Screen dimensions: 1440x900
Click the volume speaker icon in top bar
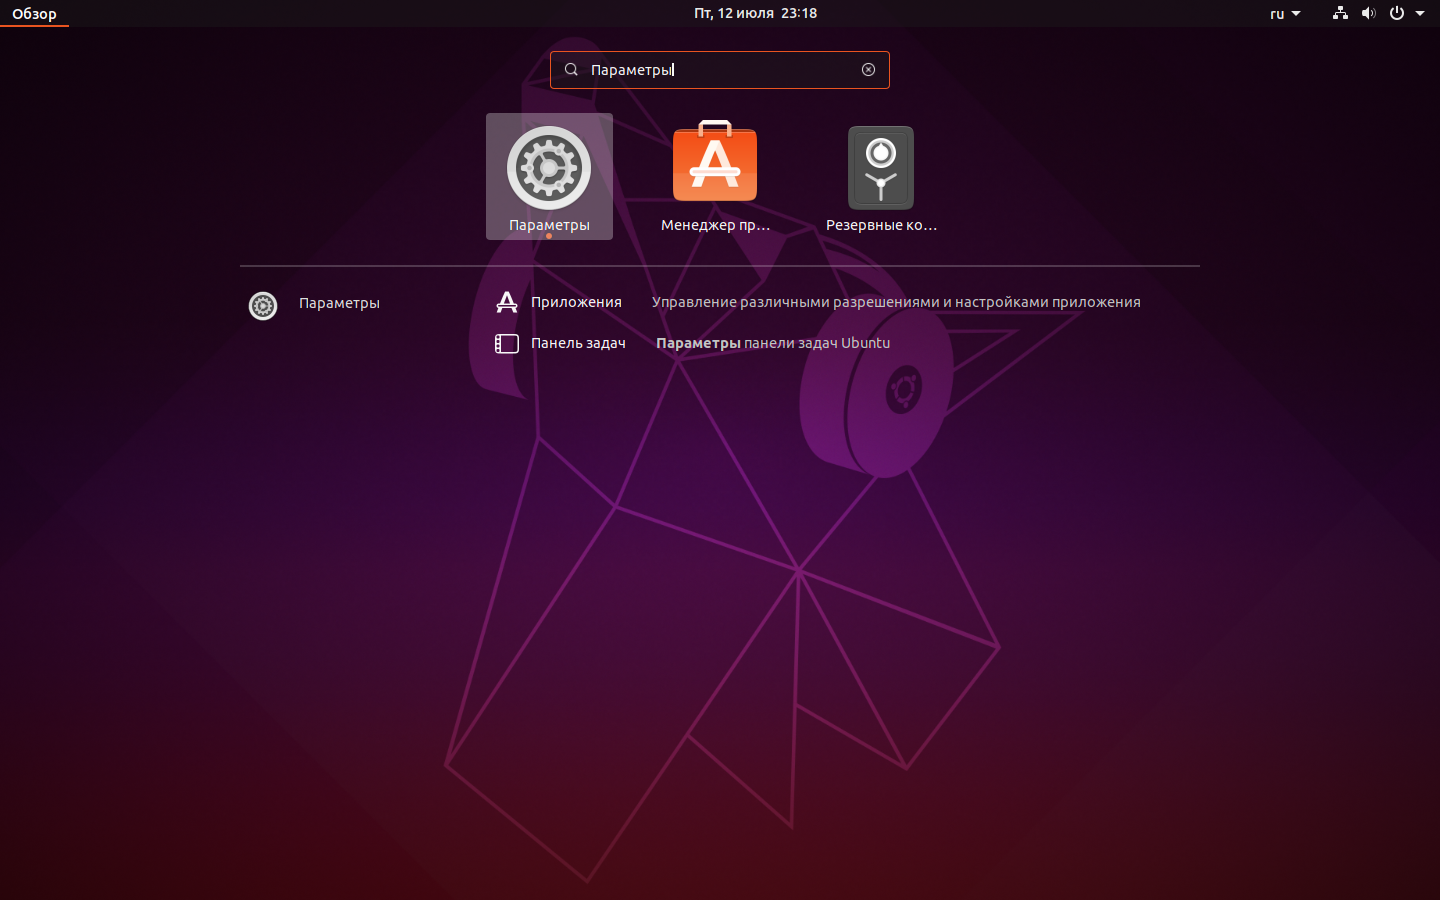[1368, 13]
